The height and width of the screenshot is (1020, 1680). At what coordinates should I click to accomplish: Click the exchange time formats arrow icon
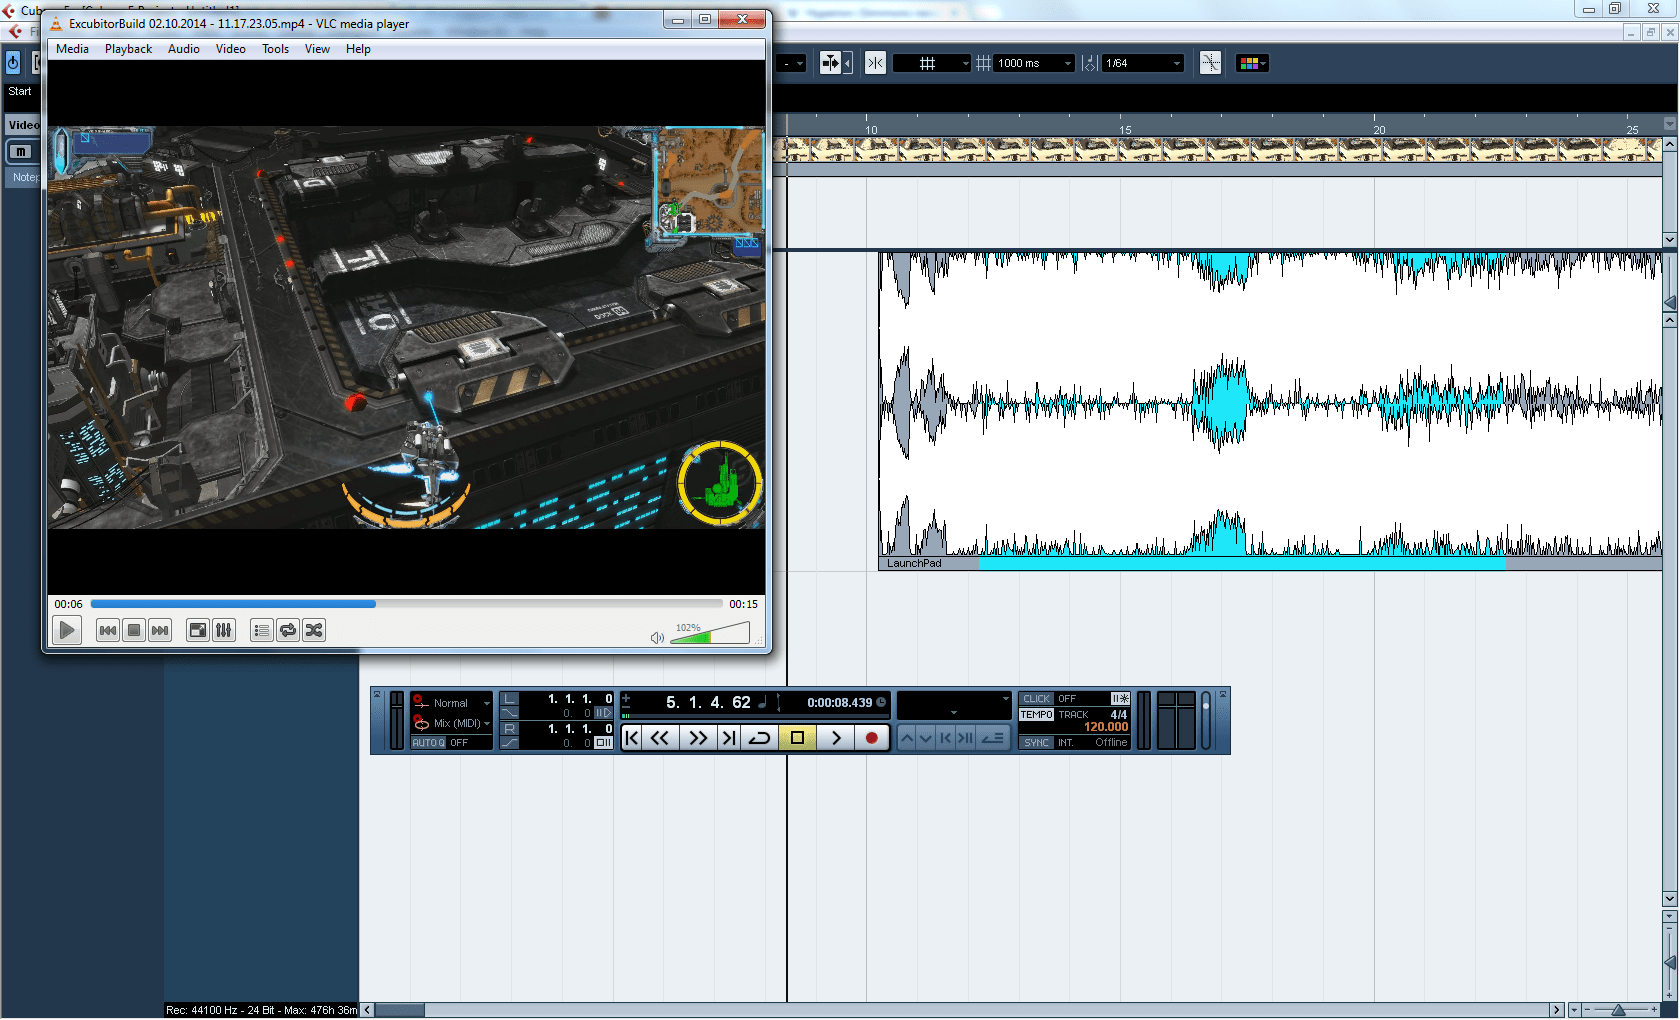pyautogui.click(x=779, y=703)
